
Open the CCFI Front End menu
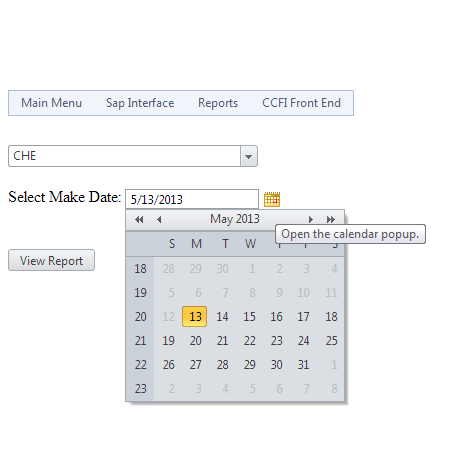(x=301, y=103)
